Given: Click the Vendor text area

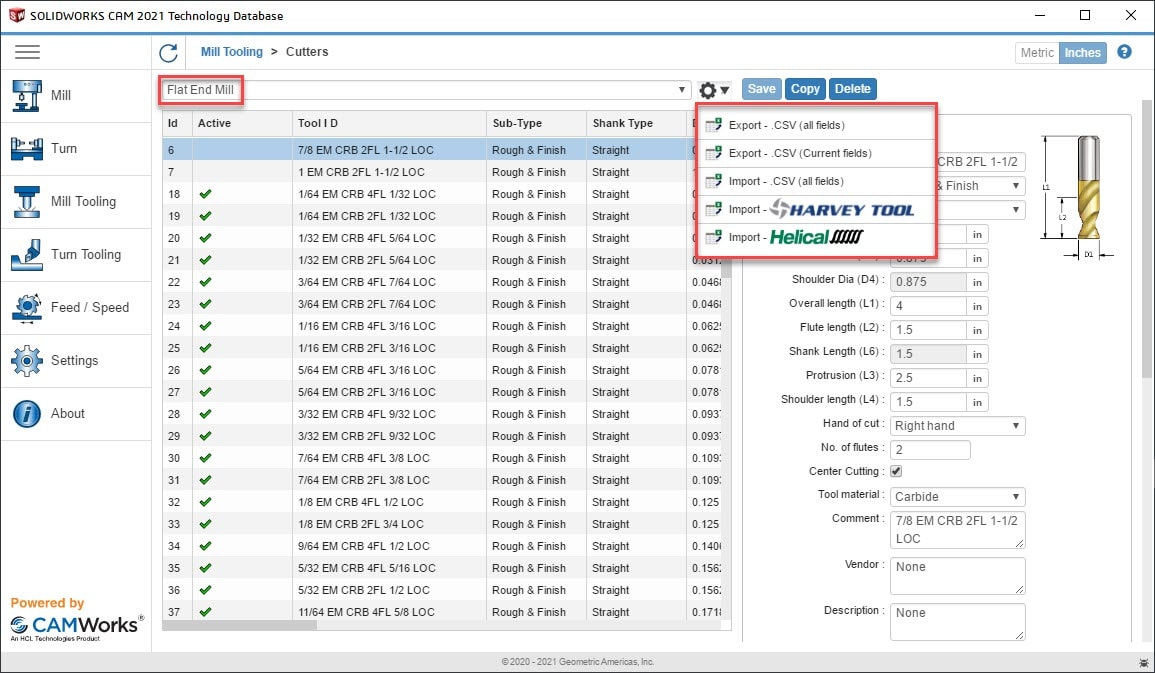Looking at the screenshot, I should pos(958,576).
